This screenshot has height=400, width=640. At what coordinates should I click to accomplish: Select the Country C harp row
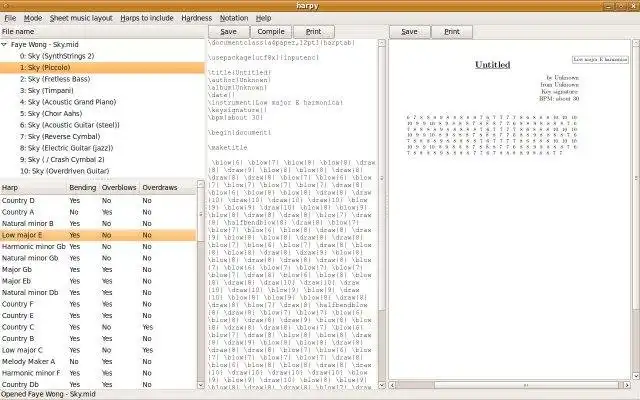pyautogui.click(x=98, y=327)
